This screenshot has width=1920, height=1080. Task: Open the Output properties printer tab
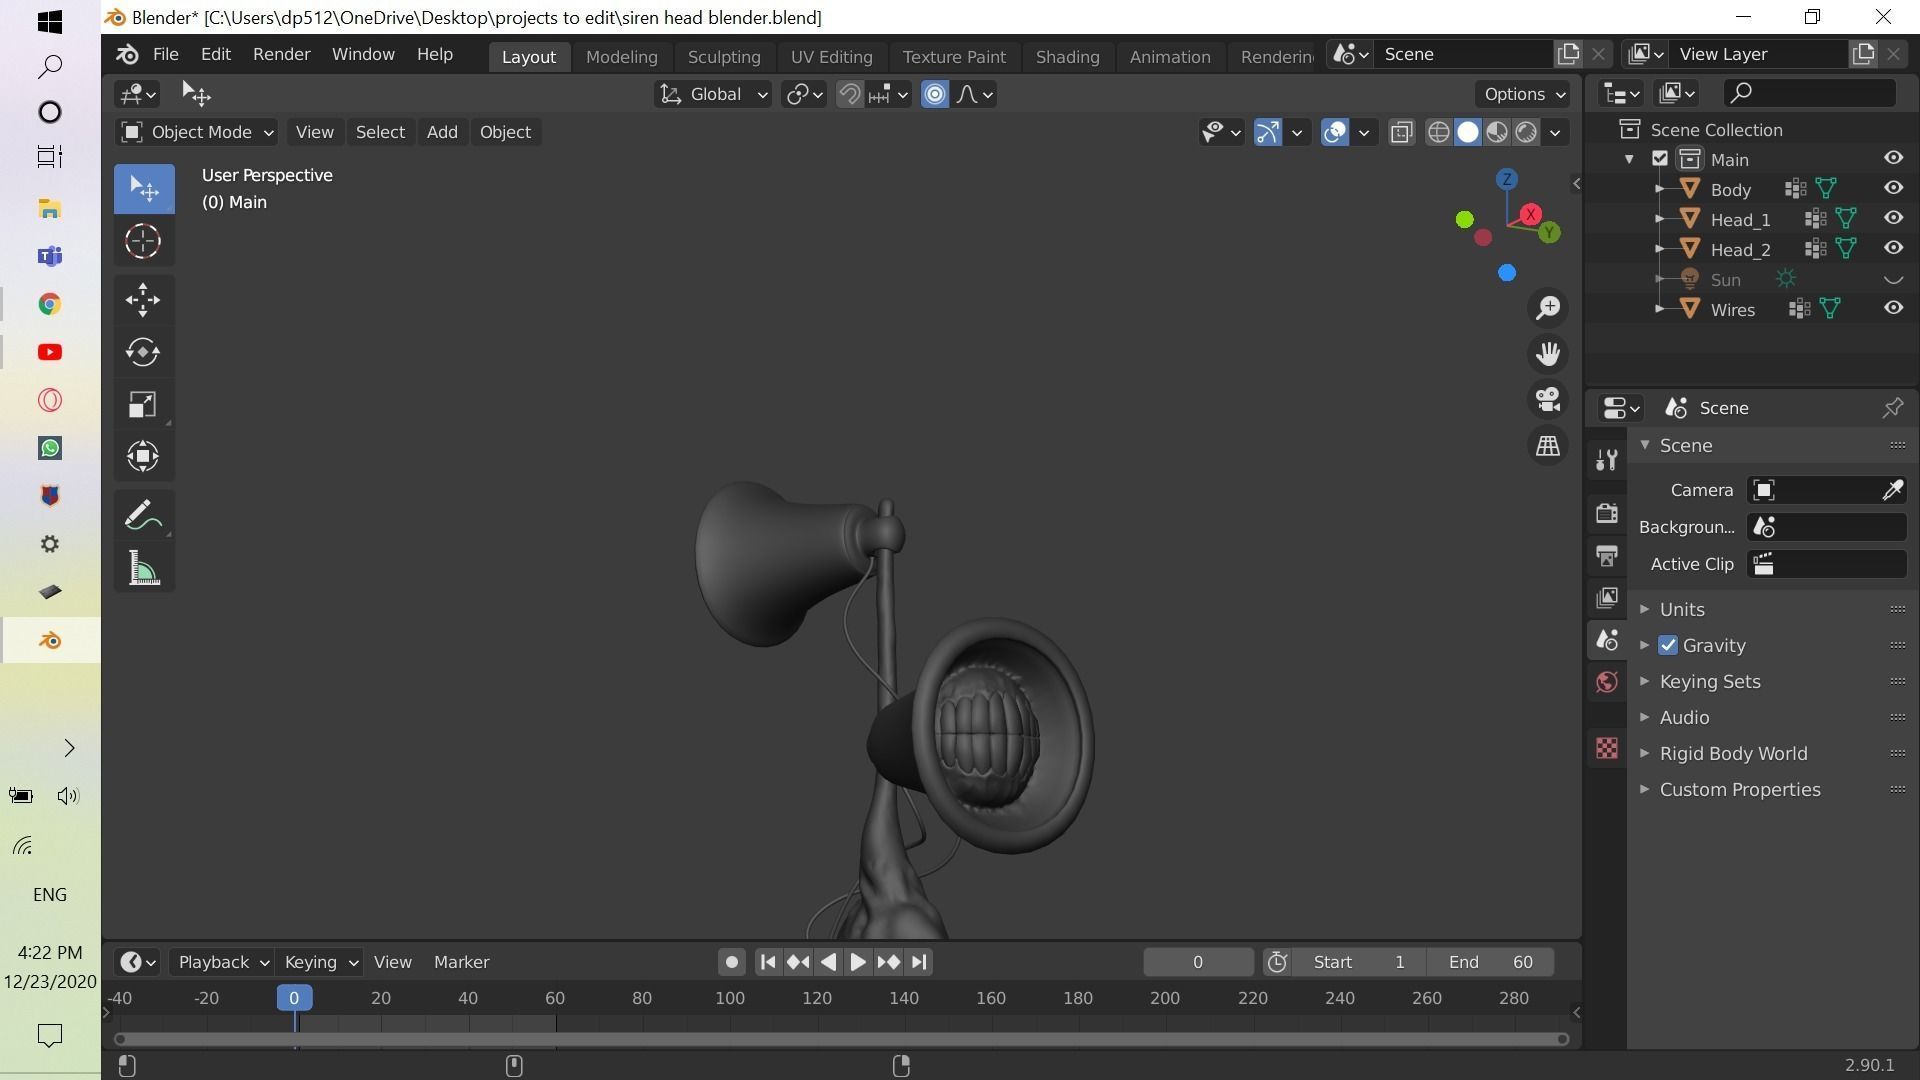(x=1607, y=555)
